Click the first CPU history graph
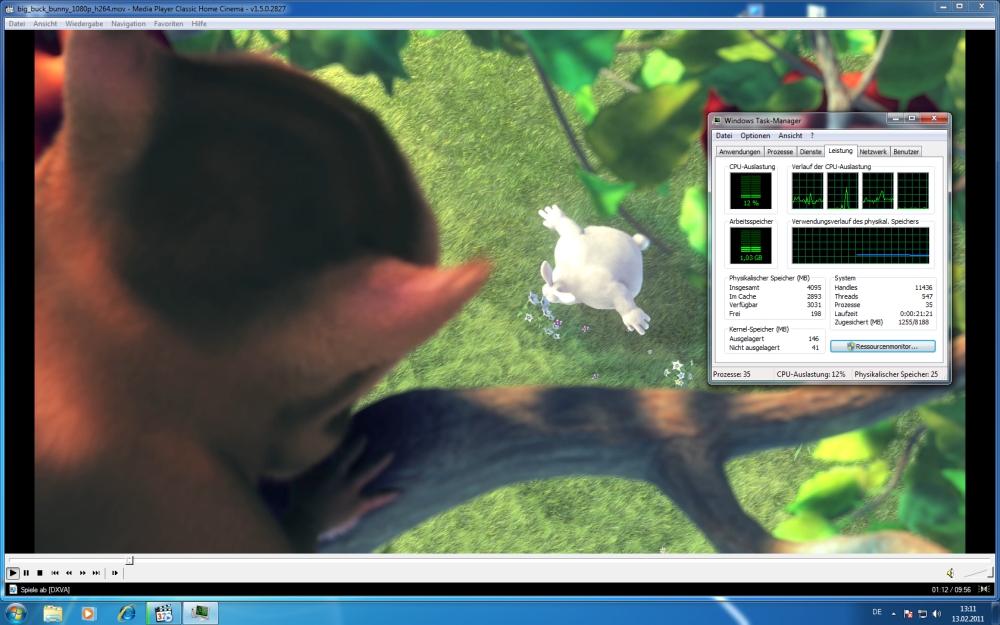The width and height of the screenshot is (1000, 625). pos(807,190)
